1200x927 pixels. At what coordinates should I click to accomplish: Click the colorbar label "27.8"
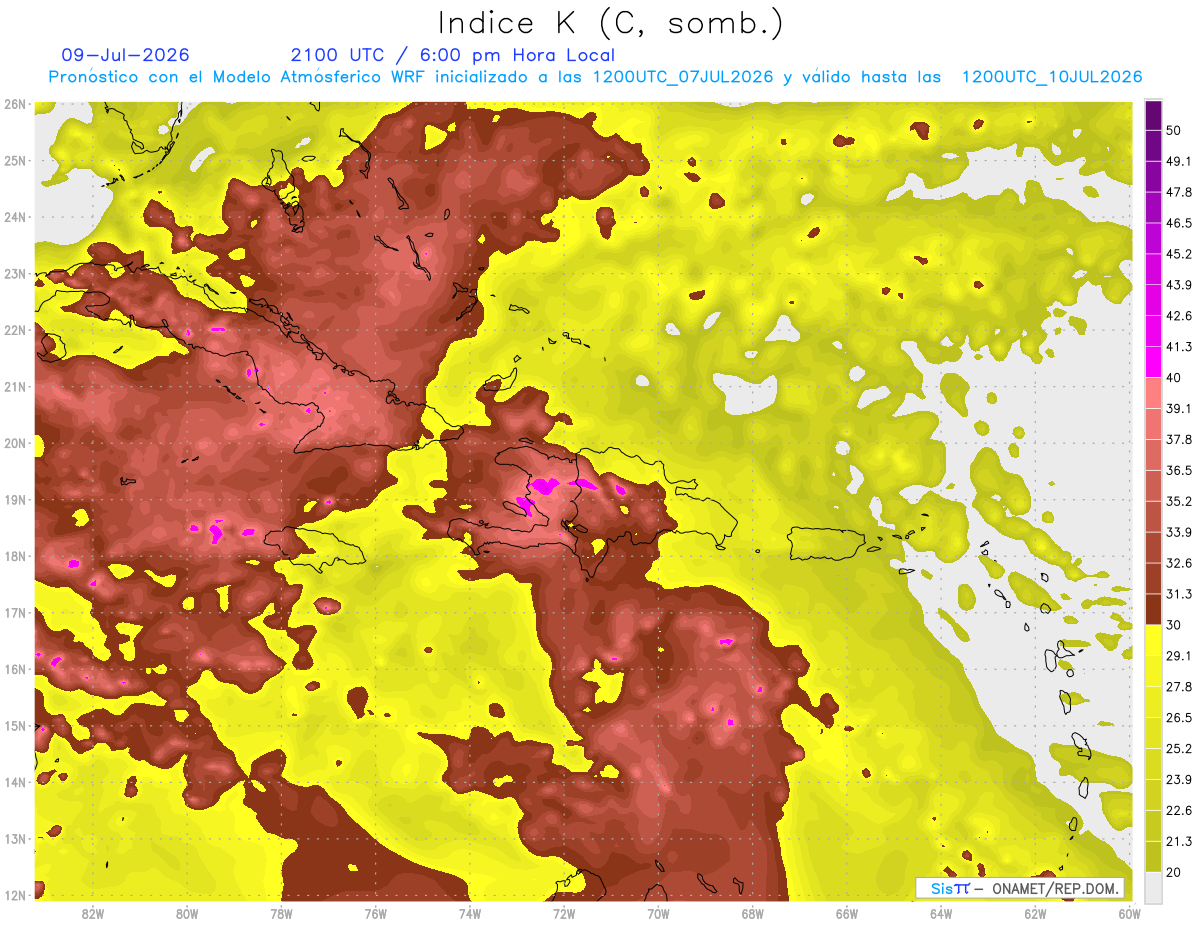point(1179,686)
